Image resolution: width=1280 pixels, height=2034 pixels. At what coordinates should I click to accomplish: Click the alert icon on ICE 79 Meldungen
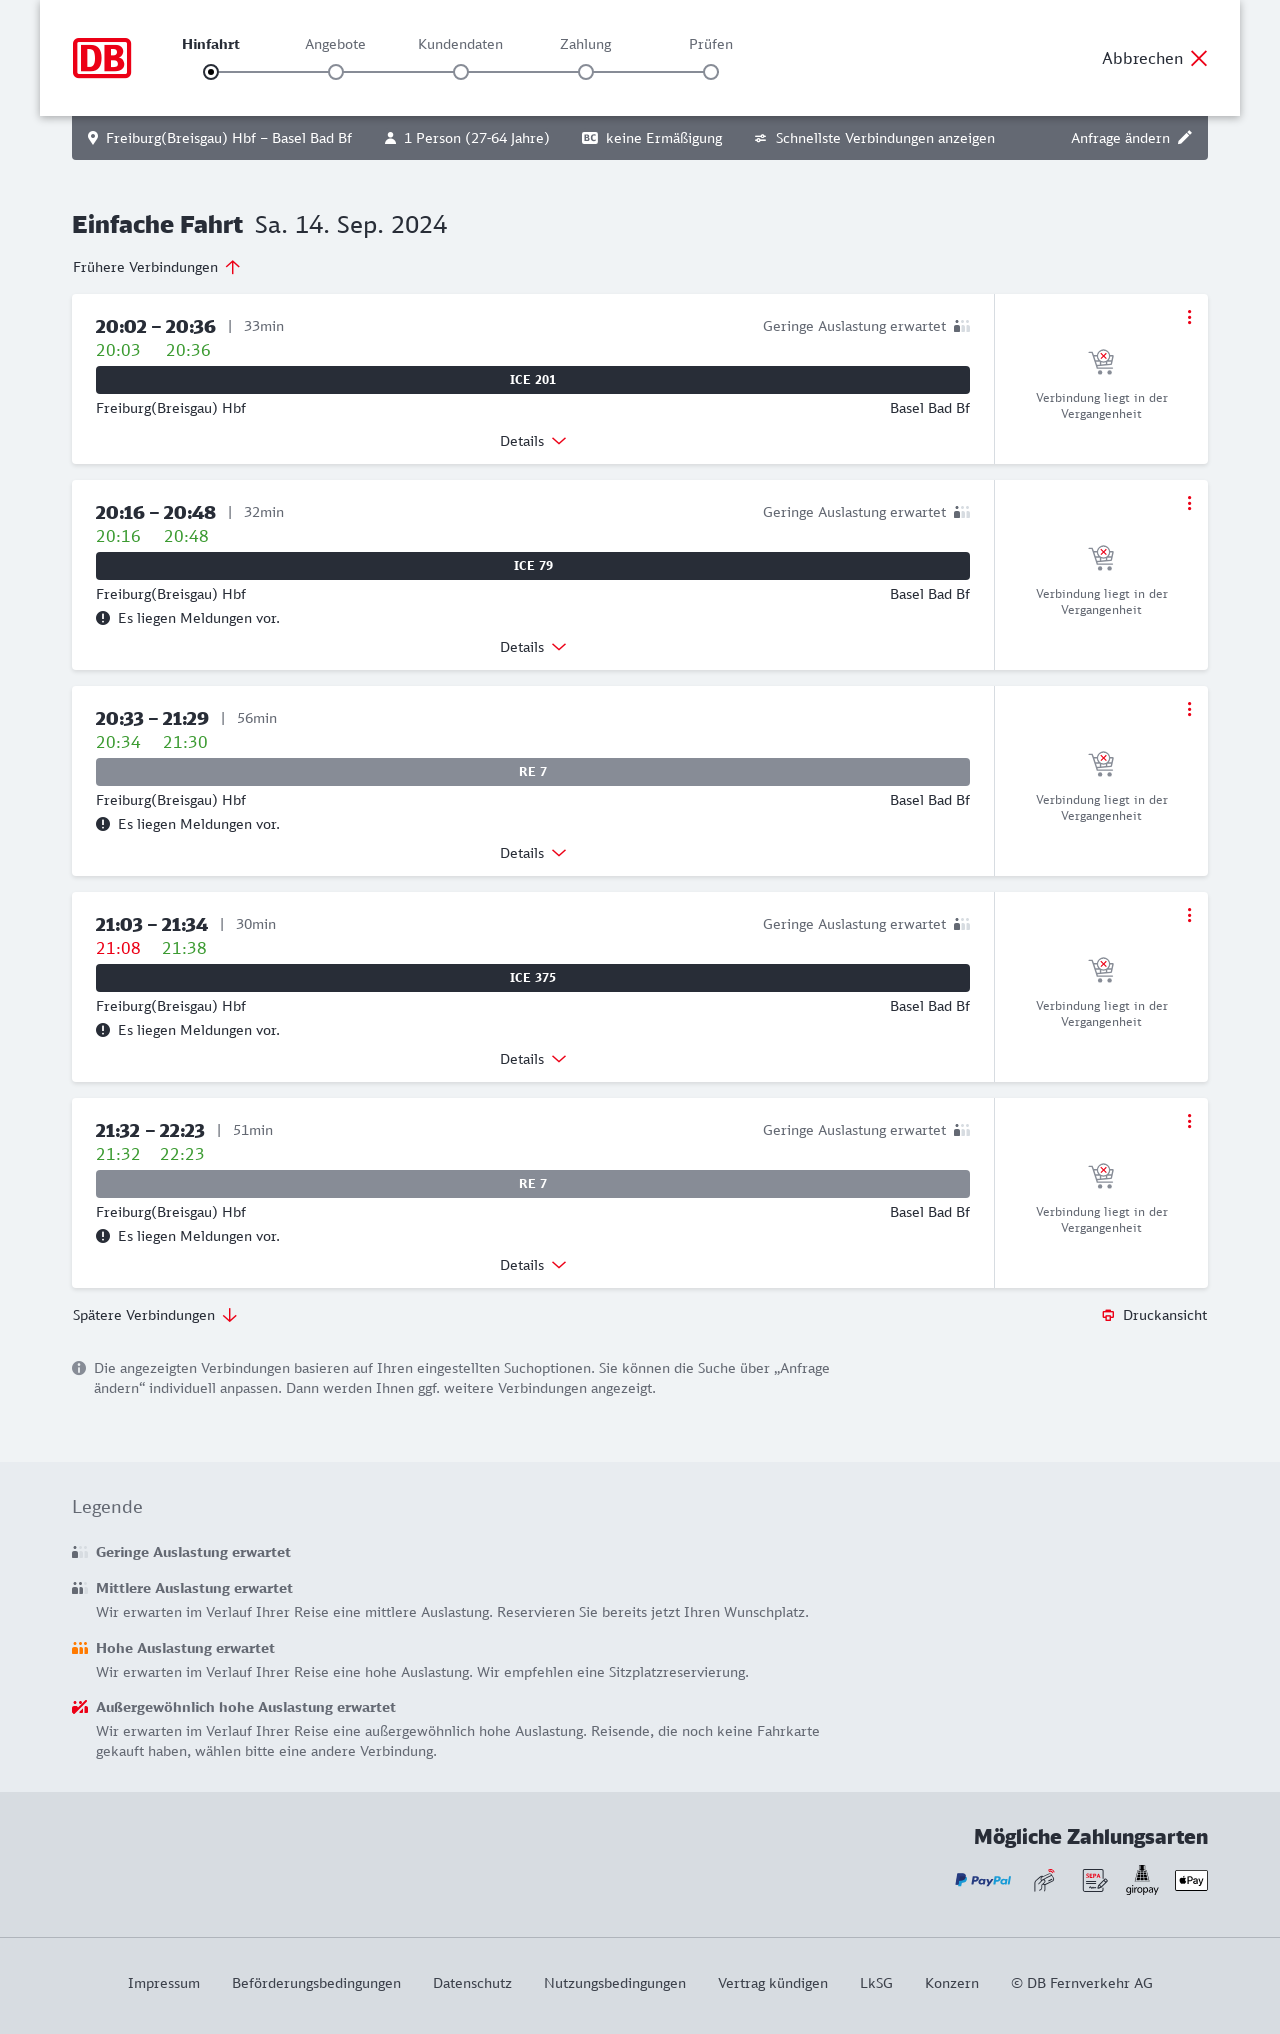pyautogui.click(x=103, y=618)
